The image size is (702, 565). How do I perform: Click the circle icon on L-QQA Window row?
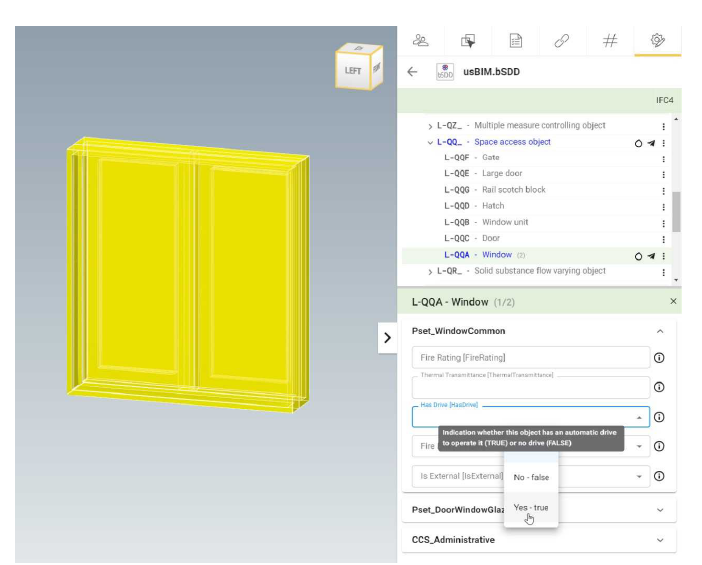(638, 256)
